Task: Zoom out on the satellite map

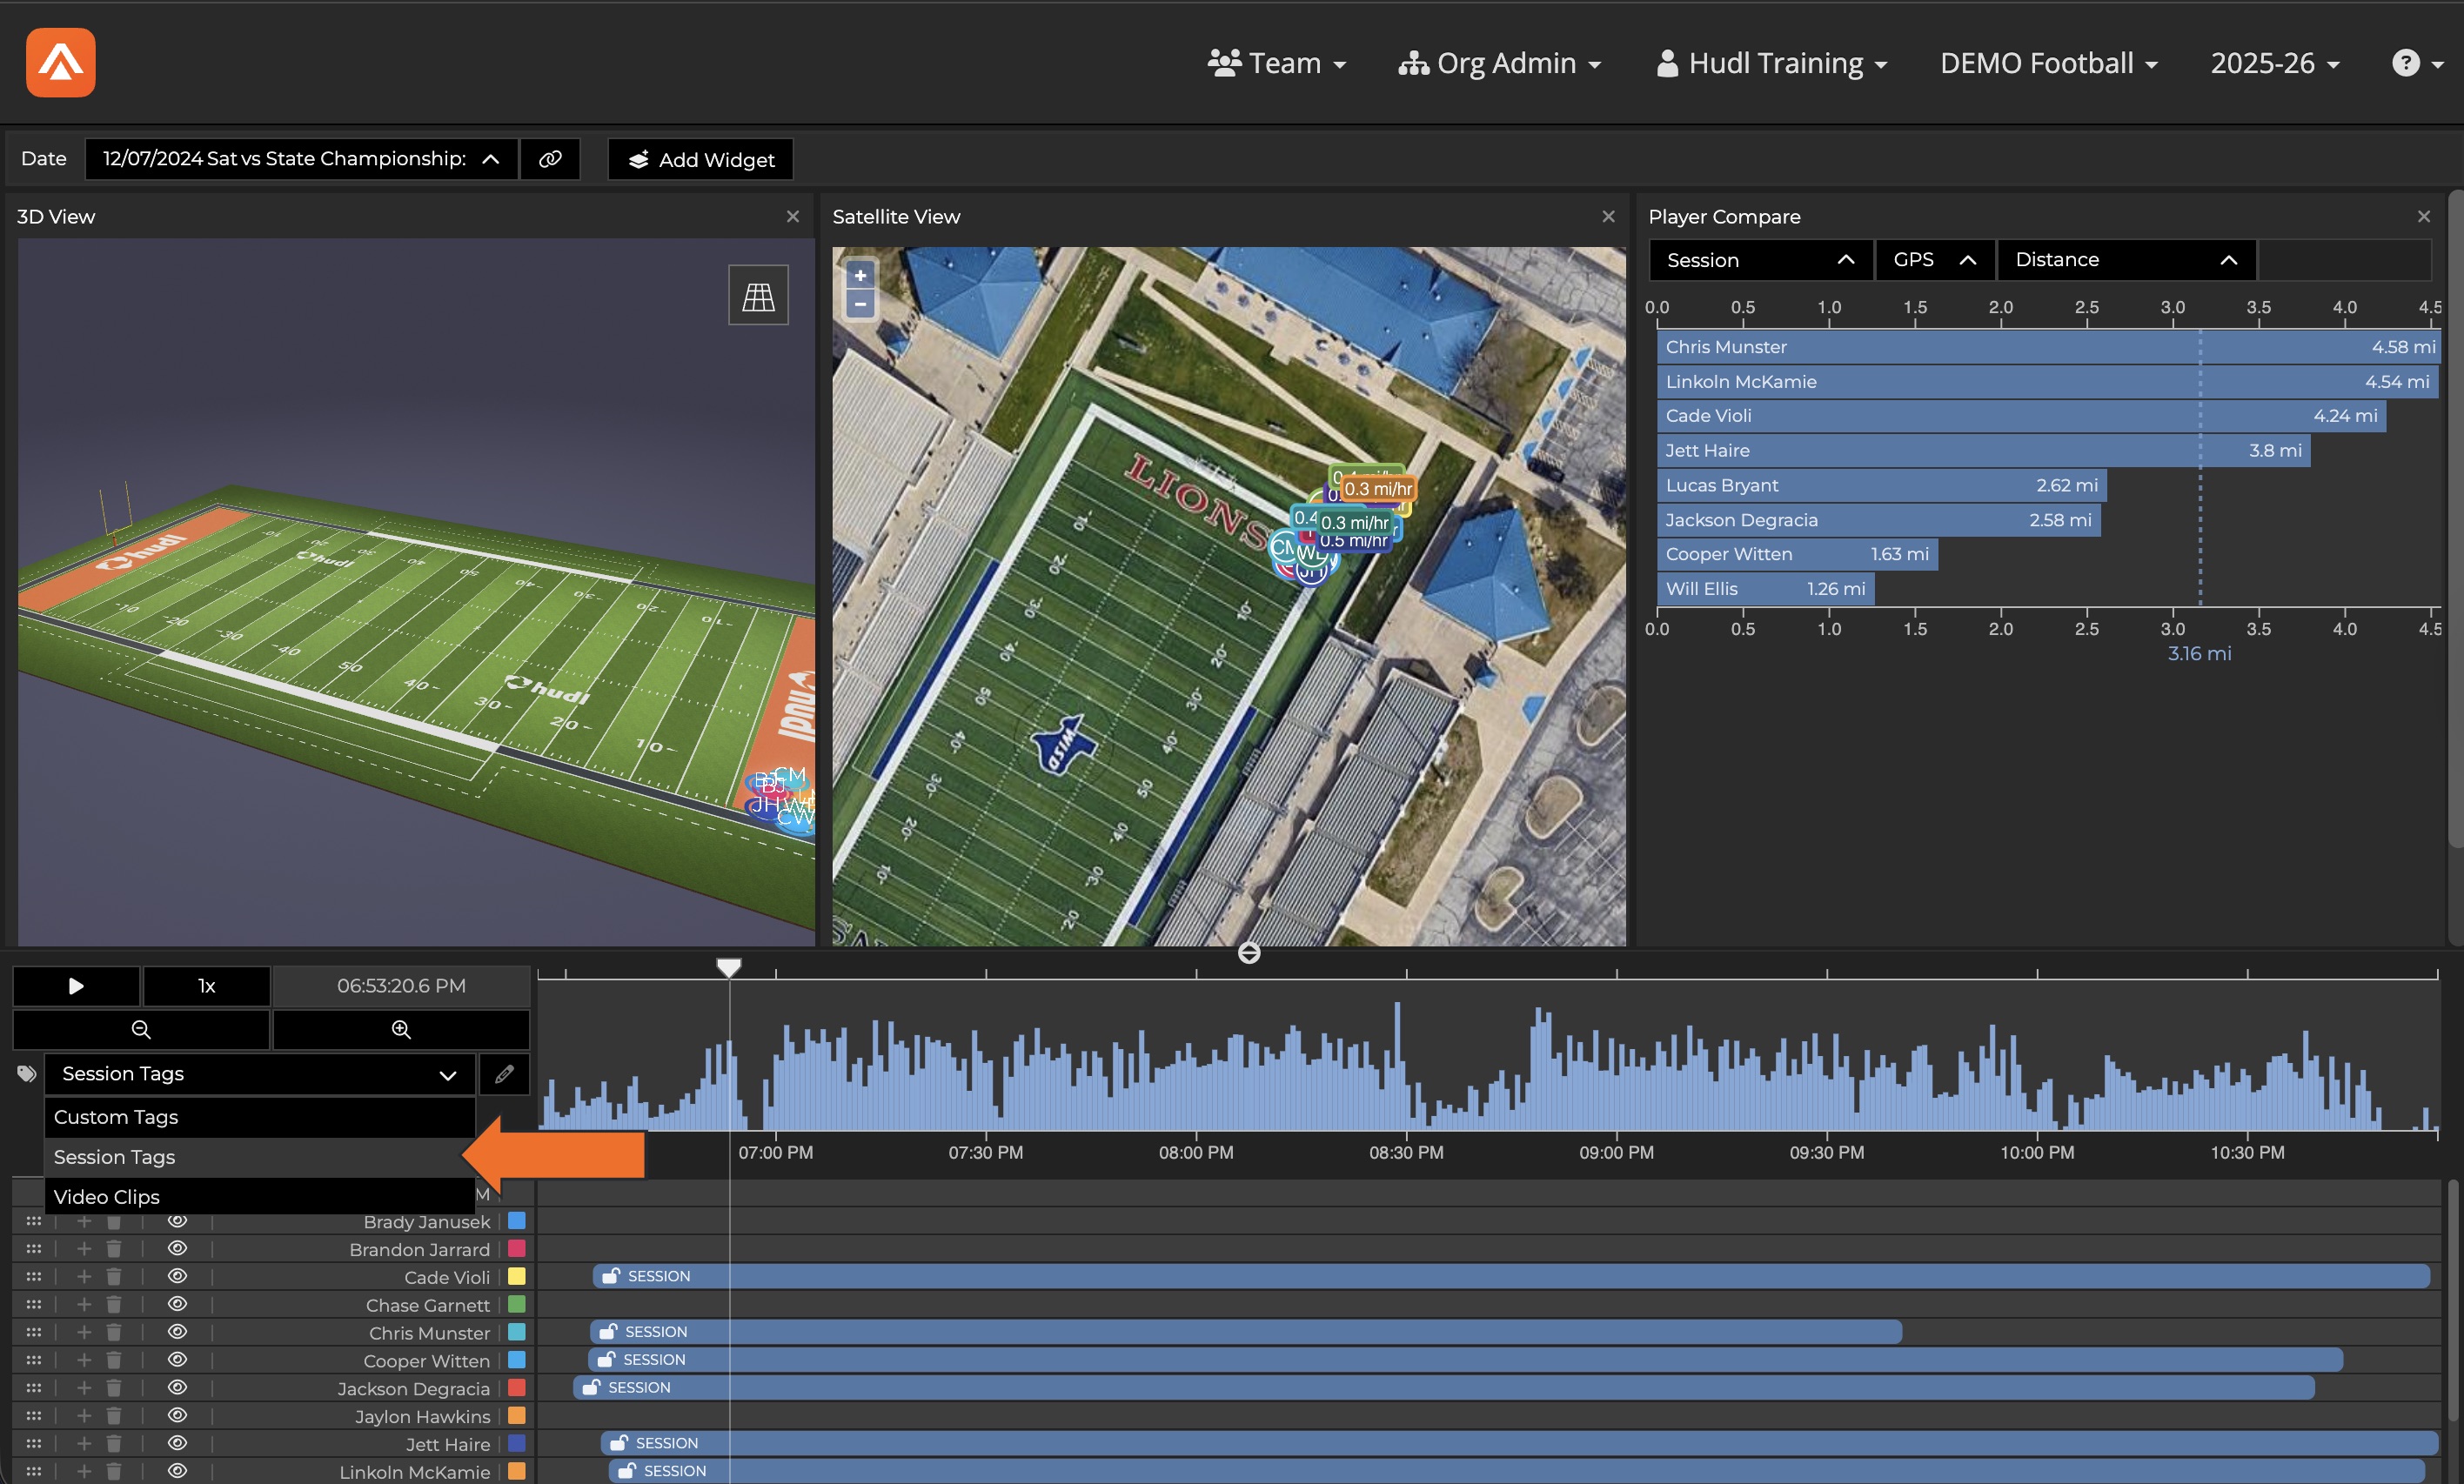Action: pos(860,304)
